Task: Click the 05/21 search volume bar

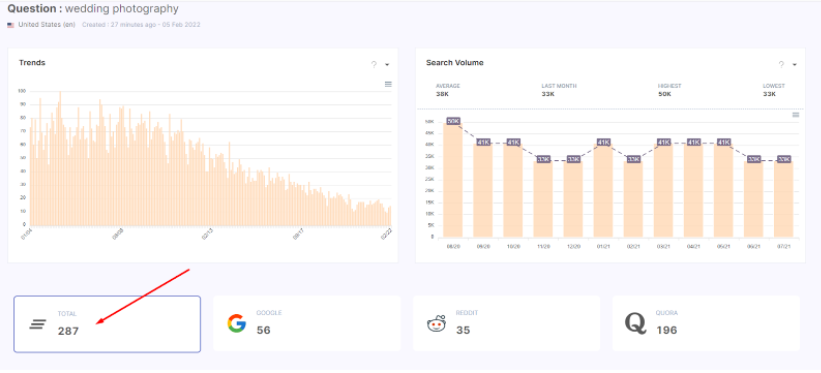Action: 724,190
